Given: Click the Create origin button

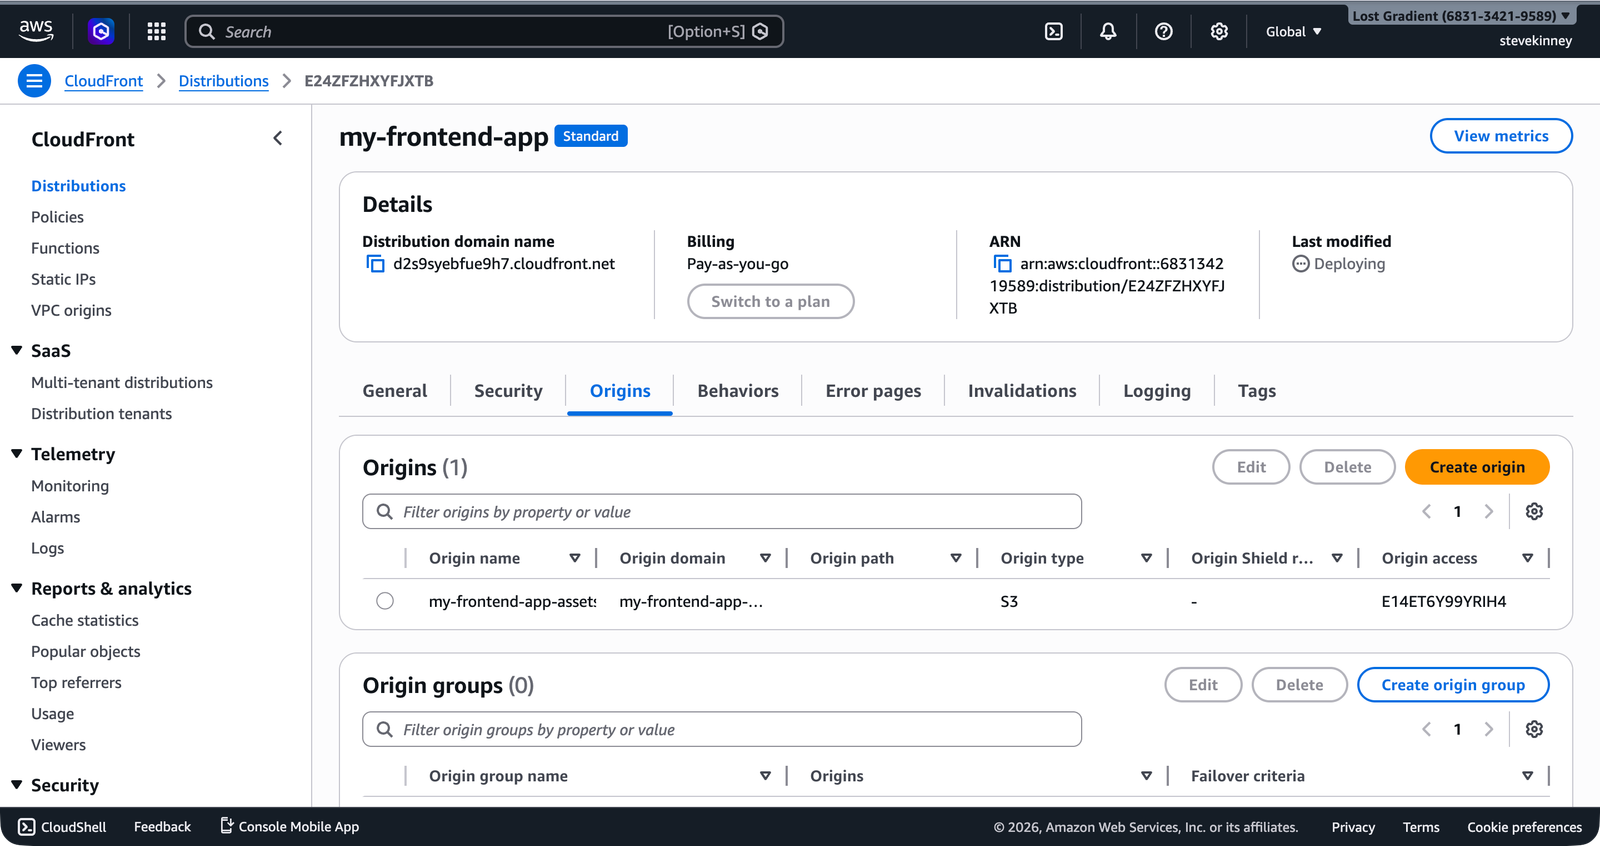Looking at the screenshot, I should tap(1476, 467).
